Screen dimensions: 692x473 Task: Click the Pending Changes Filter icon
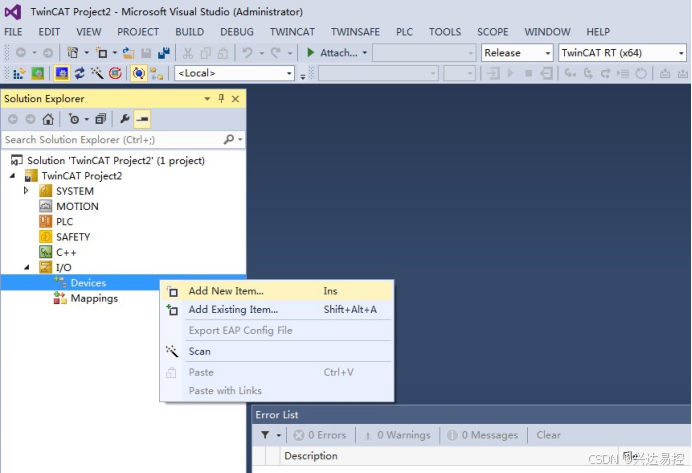74,119
